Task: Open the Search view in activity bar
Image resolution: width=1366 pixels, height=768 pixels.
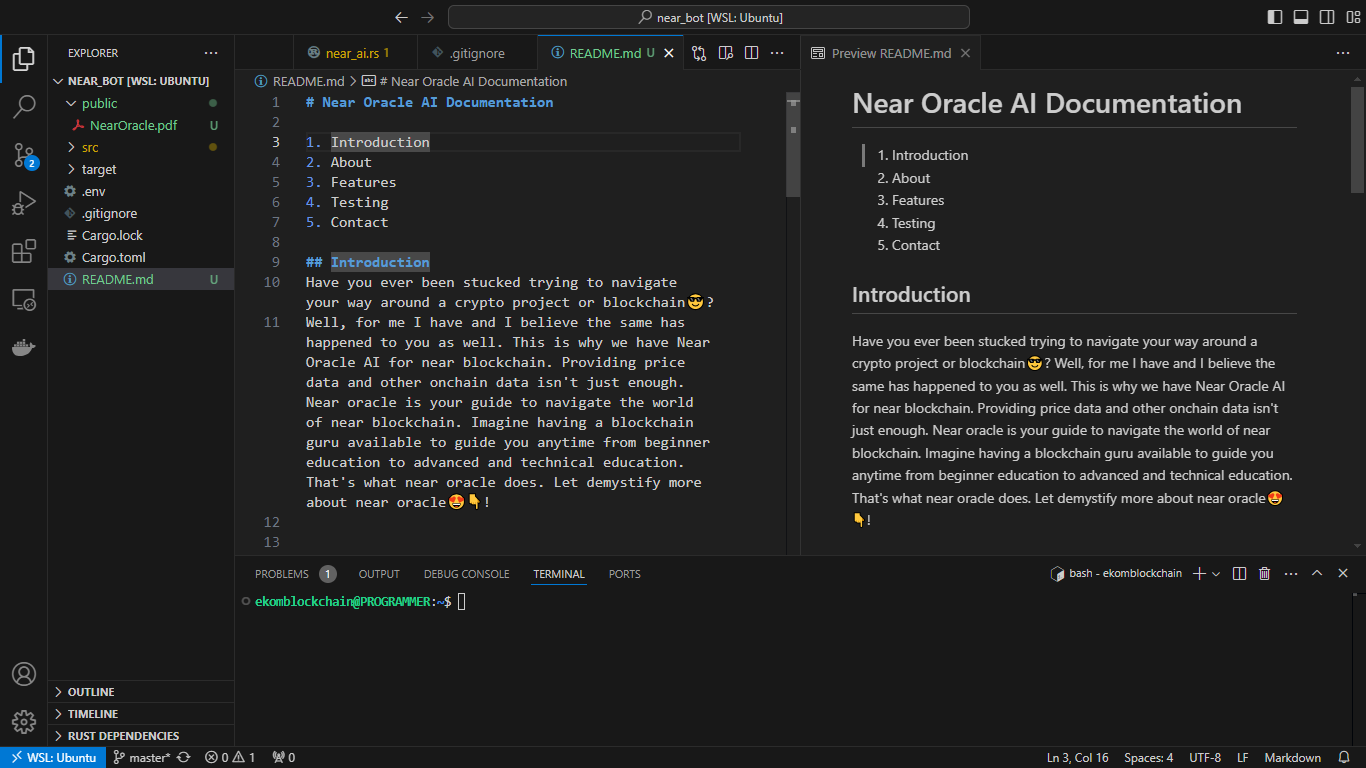Action: [24, 106]
